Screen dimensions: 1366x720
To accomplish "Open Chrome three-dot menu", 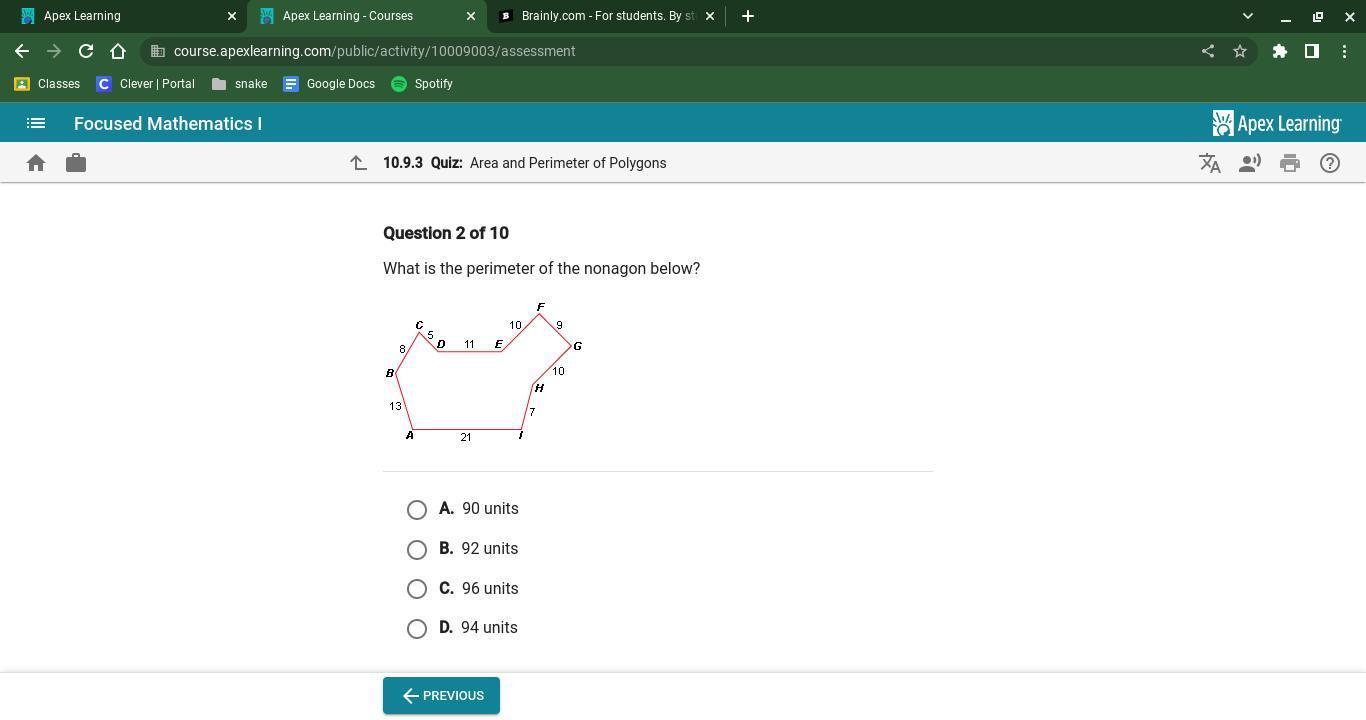I will (1344, 51).
